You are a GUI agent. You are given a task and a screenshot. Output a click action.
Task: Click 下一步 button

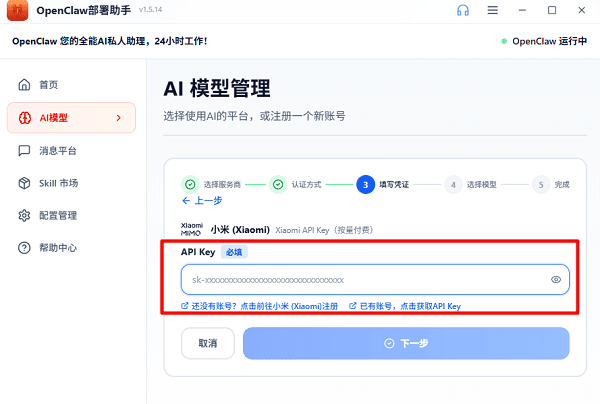tap(406, 343)
